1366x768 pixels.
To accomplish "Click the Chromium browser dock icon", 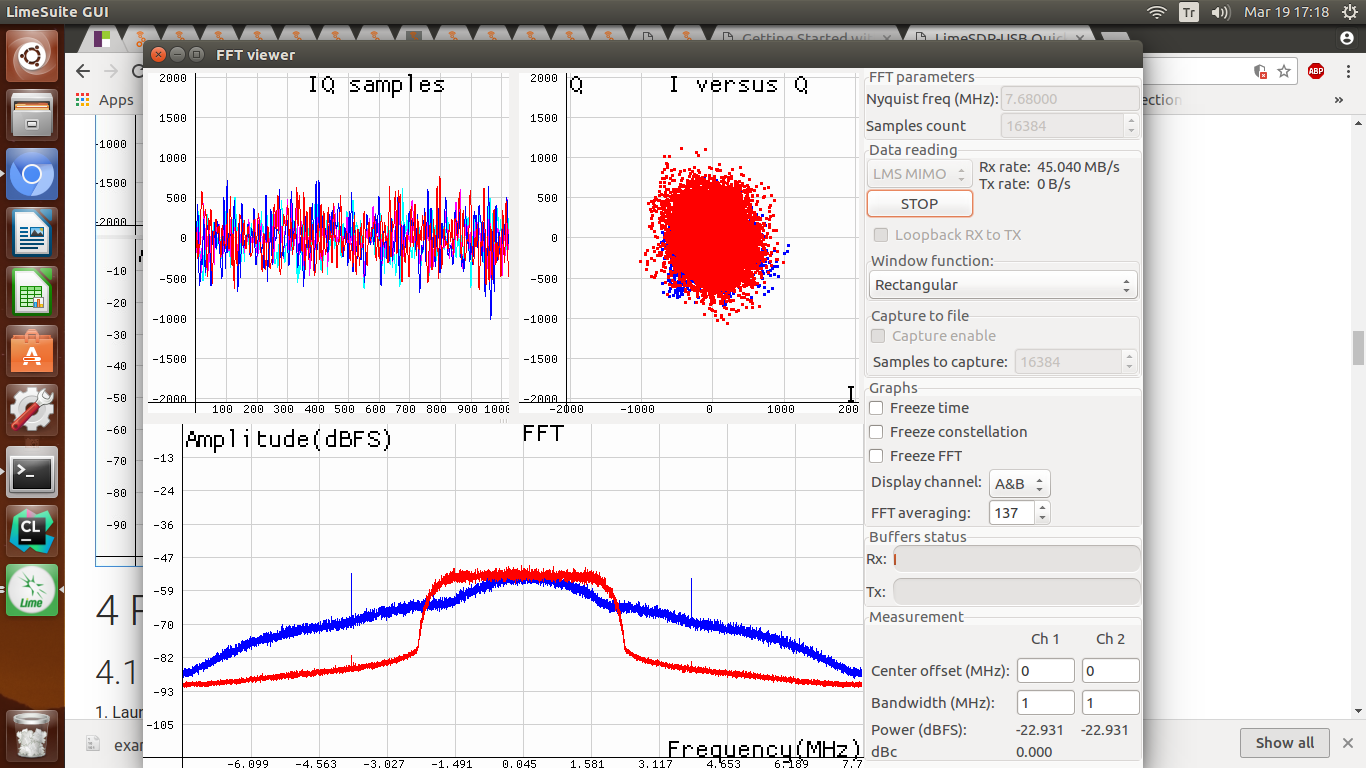I will [x=32, y=177].
